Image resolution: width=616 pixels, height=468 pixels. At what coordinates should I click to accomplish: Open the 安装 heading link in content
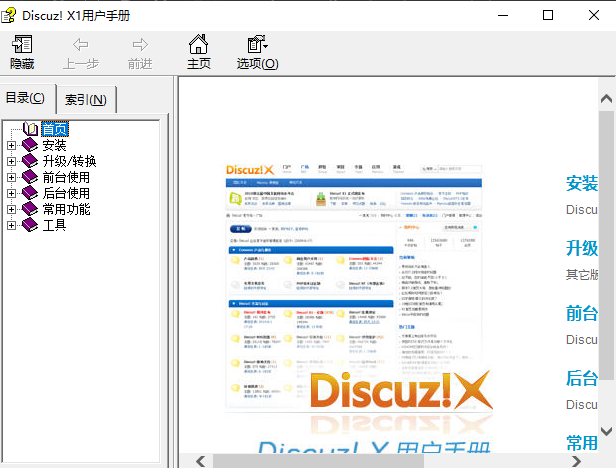(x=582, y=184)
